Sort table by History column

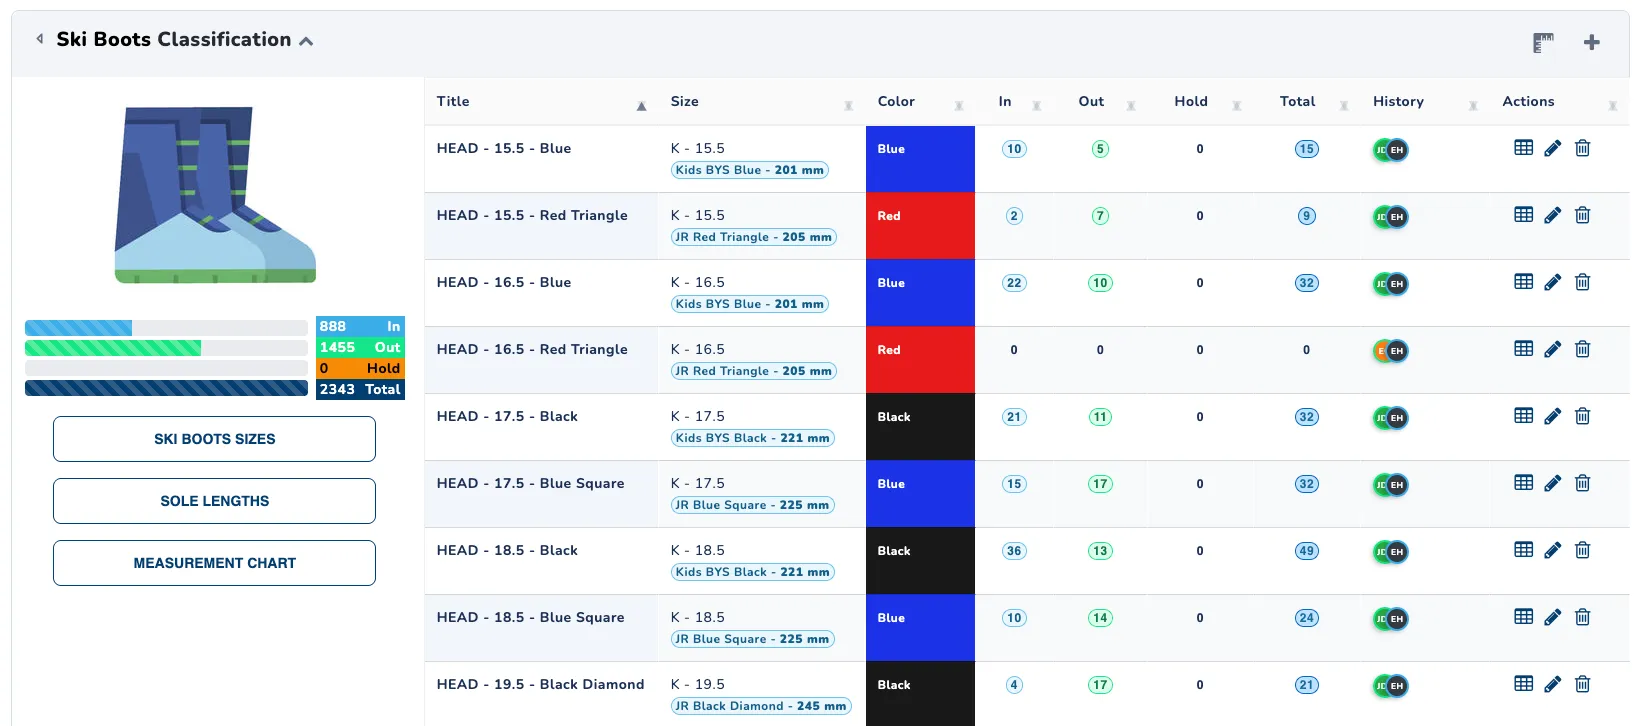point(1425,101)
